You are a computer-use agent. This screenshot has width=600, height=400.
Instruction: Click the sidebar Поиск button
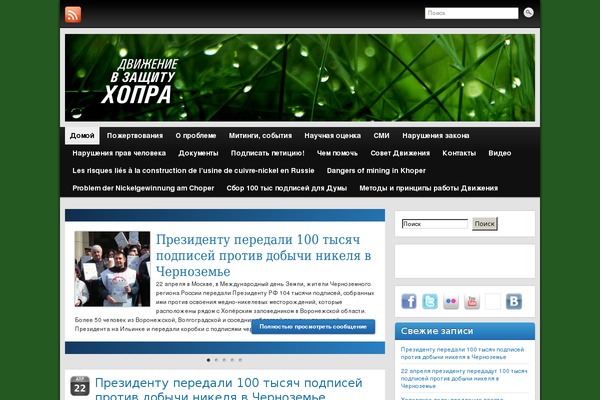tap(485, 224)
